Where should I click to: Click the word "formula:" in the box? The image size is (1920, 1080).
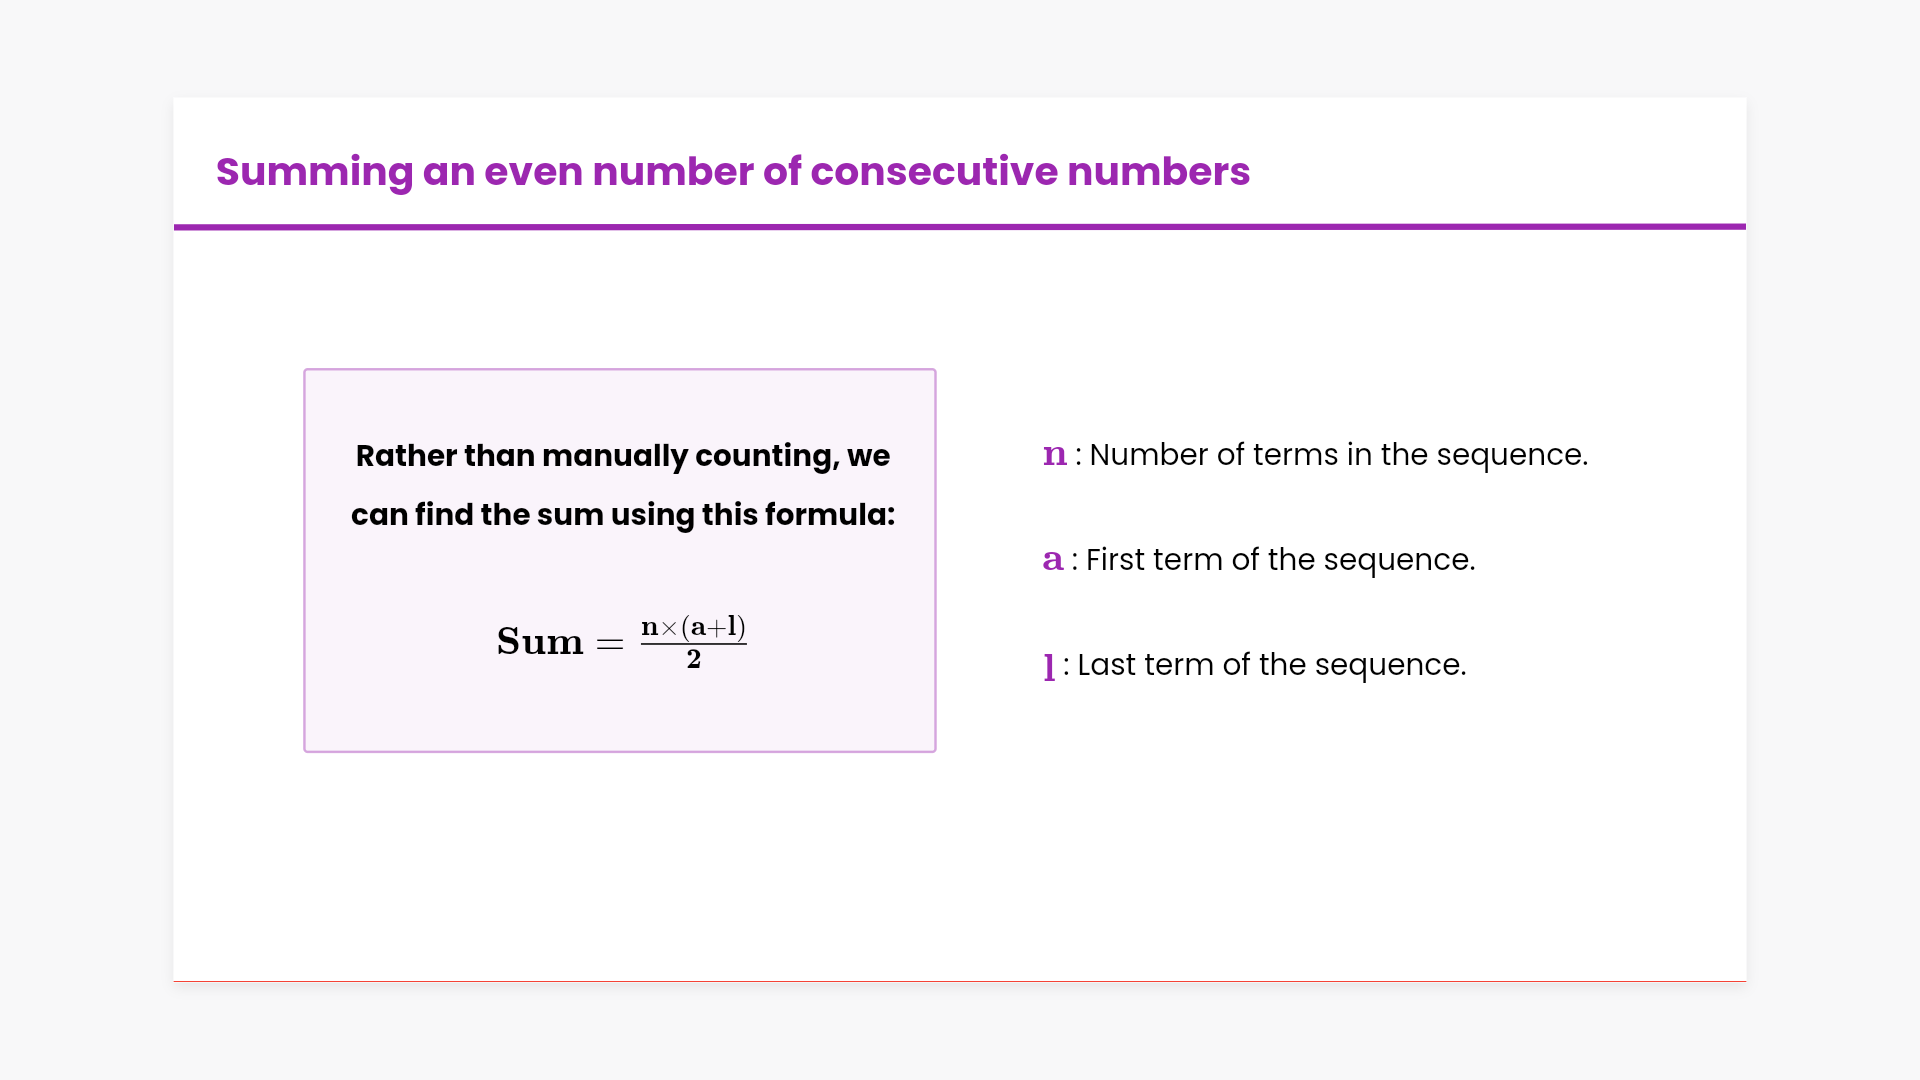coord(830,515)
